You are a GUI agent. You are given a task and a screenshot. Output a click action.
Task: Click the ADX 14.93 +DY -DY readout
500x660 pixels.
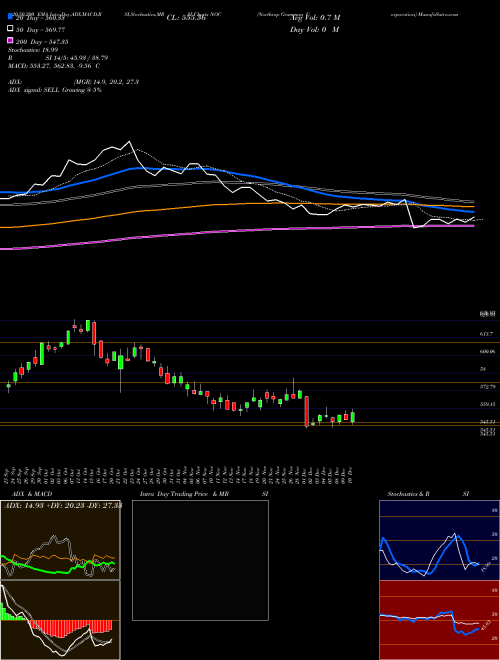pos(63,505)
